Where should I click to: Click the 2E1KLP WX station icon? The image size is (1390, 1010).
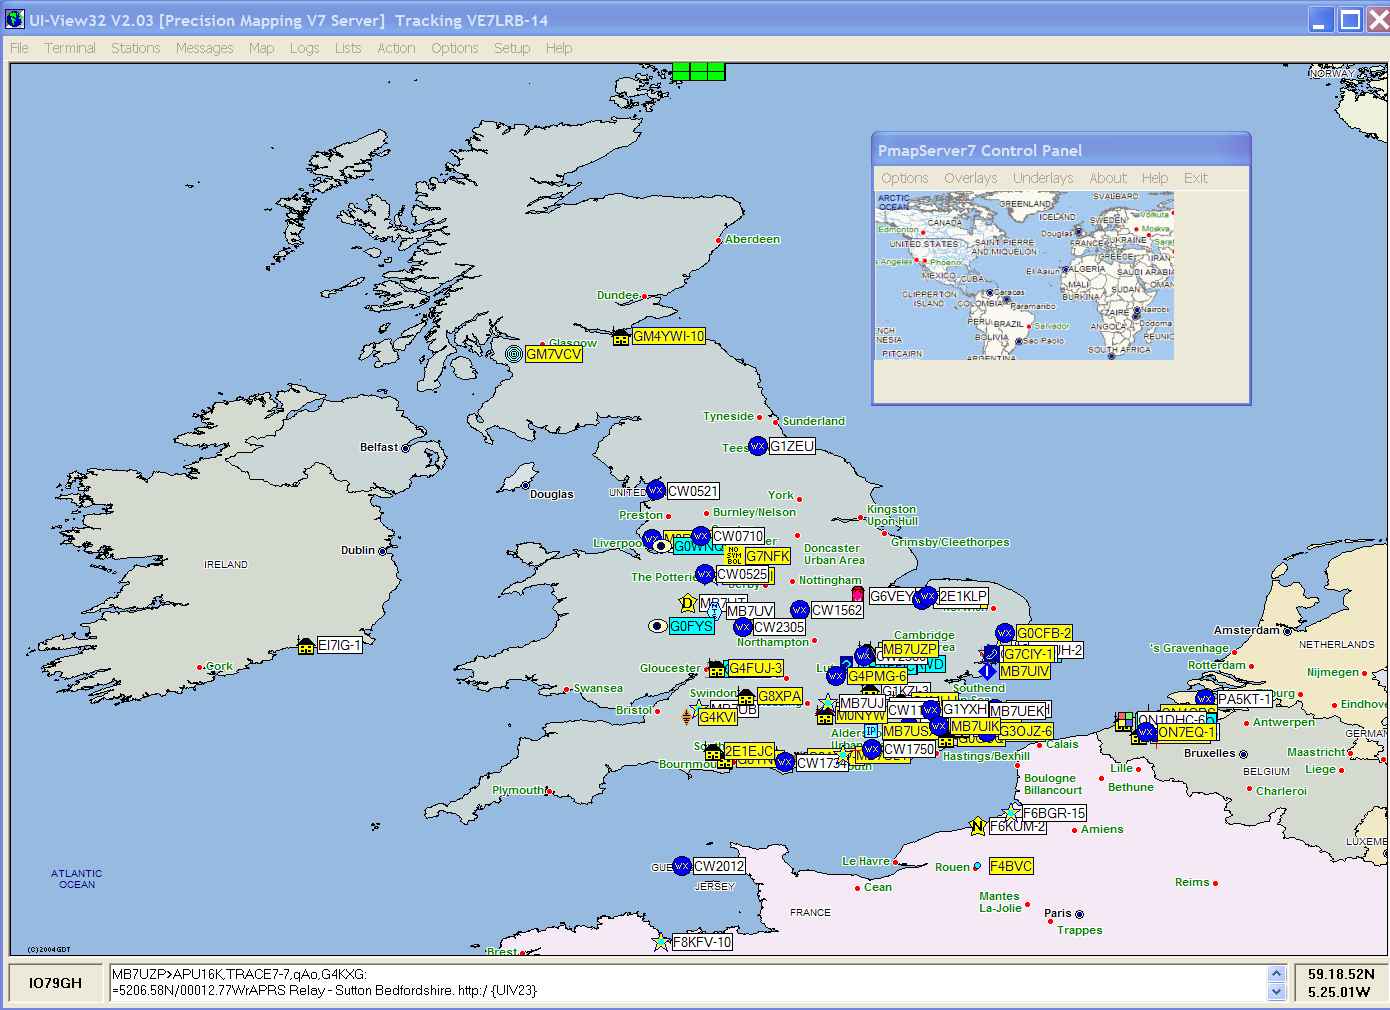[927, 597]
